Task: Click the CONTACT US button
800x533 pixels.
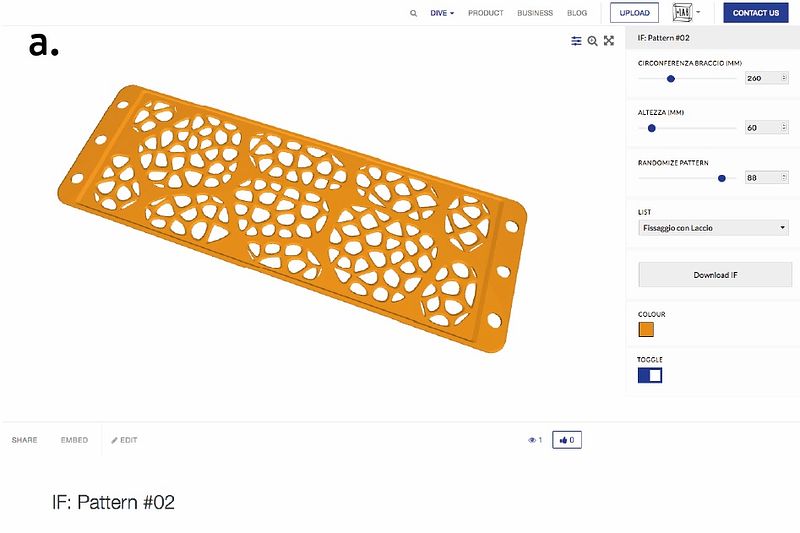Action: 756,13
